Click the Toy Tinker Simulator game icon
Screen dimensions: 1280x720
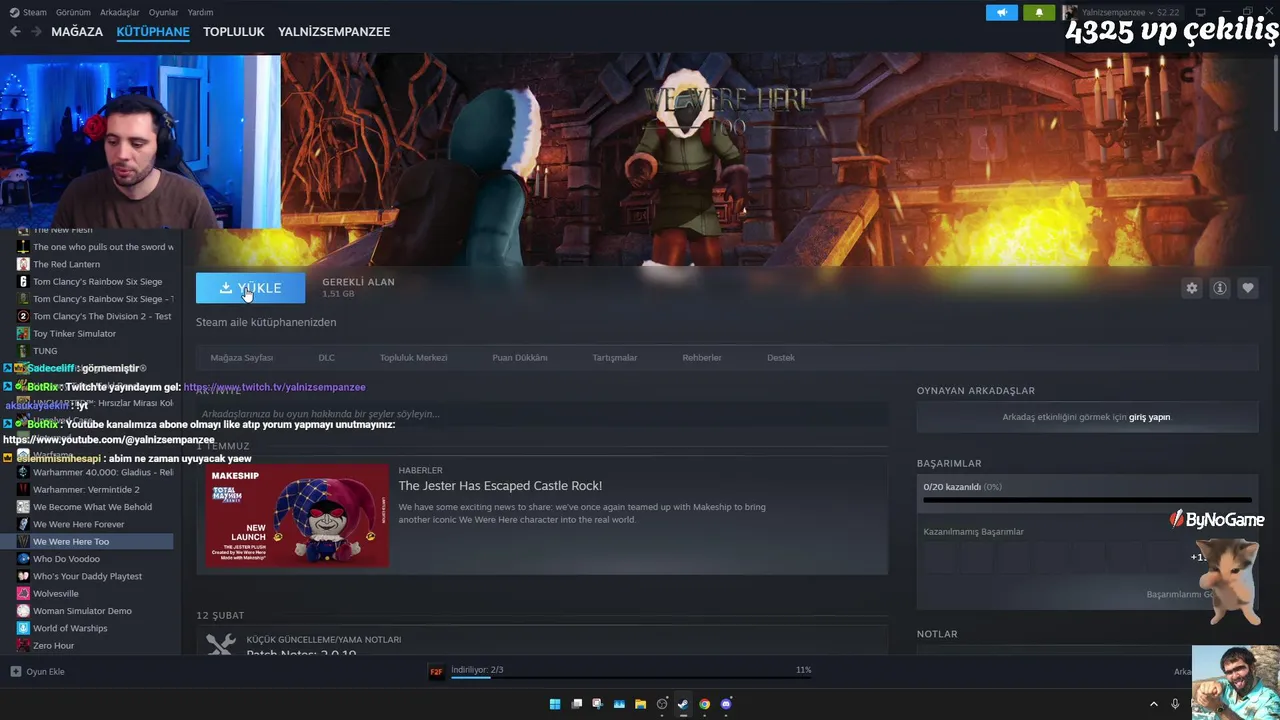pos(23,334)
